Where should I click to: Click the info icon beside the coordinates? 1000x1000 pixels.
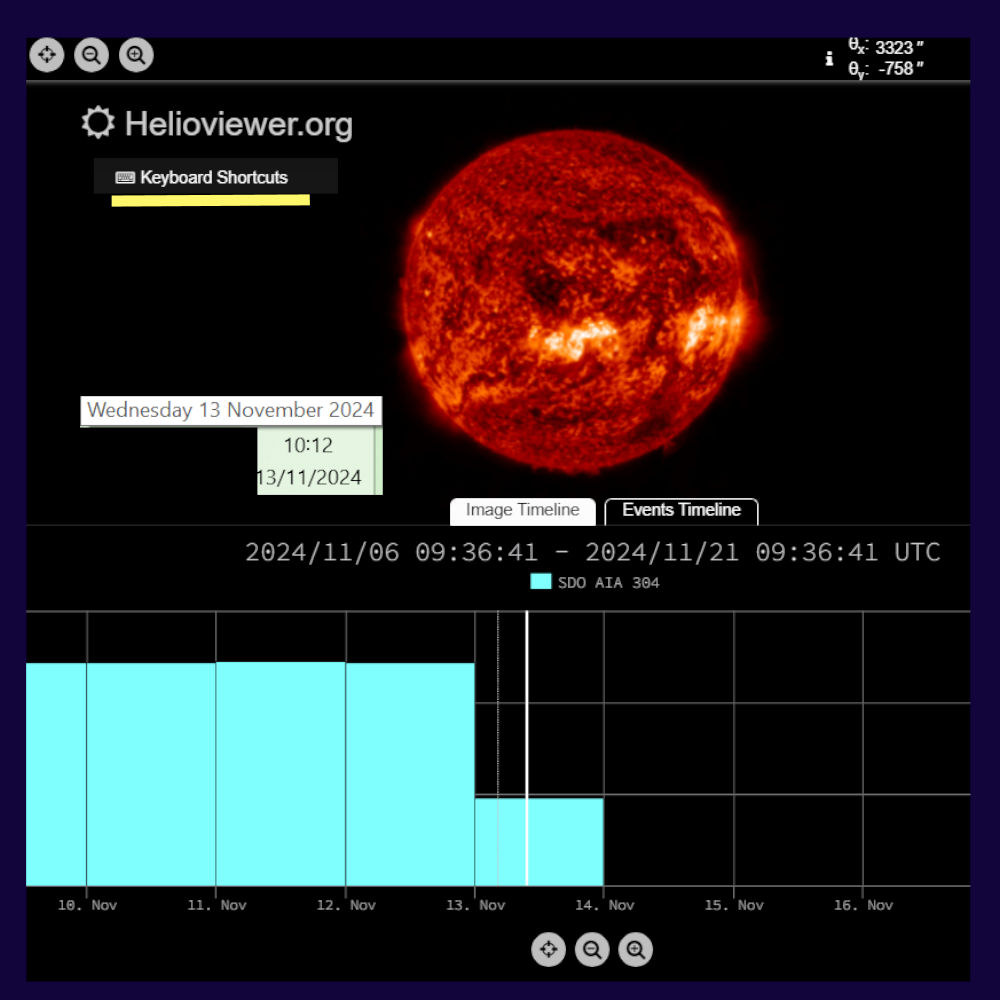pos(829,59)
